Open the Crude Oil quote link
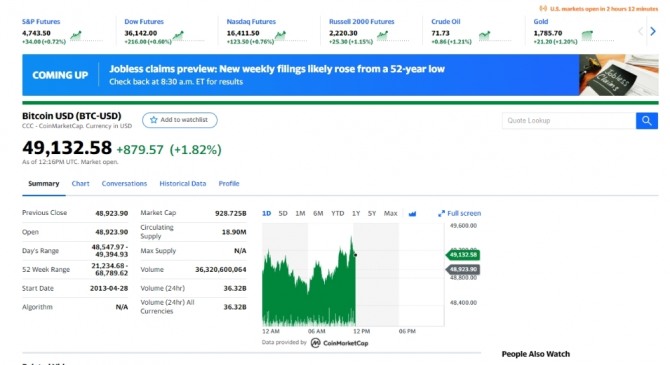 pos(446,22)
